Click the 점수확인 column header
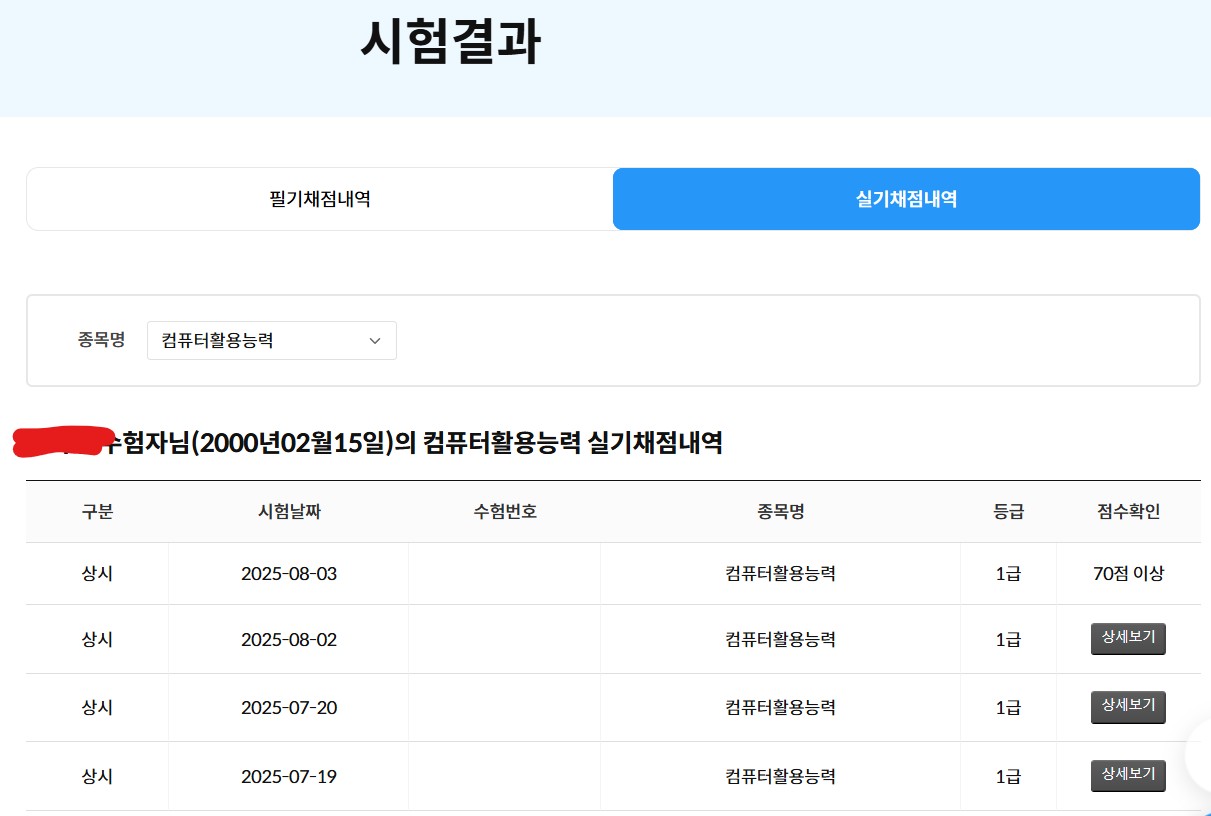The image size is (1211, 816). [1128, 512]
